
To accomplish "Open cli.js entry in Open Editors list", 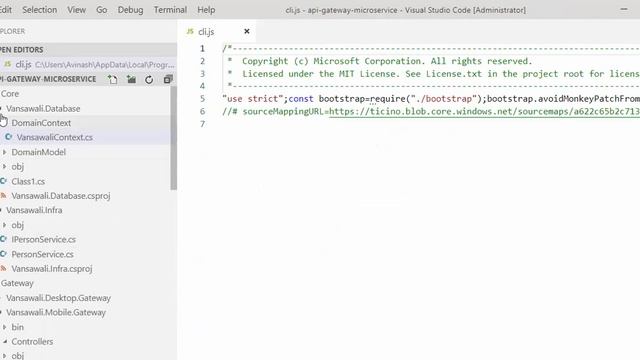I will 88,64.
